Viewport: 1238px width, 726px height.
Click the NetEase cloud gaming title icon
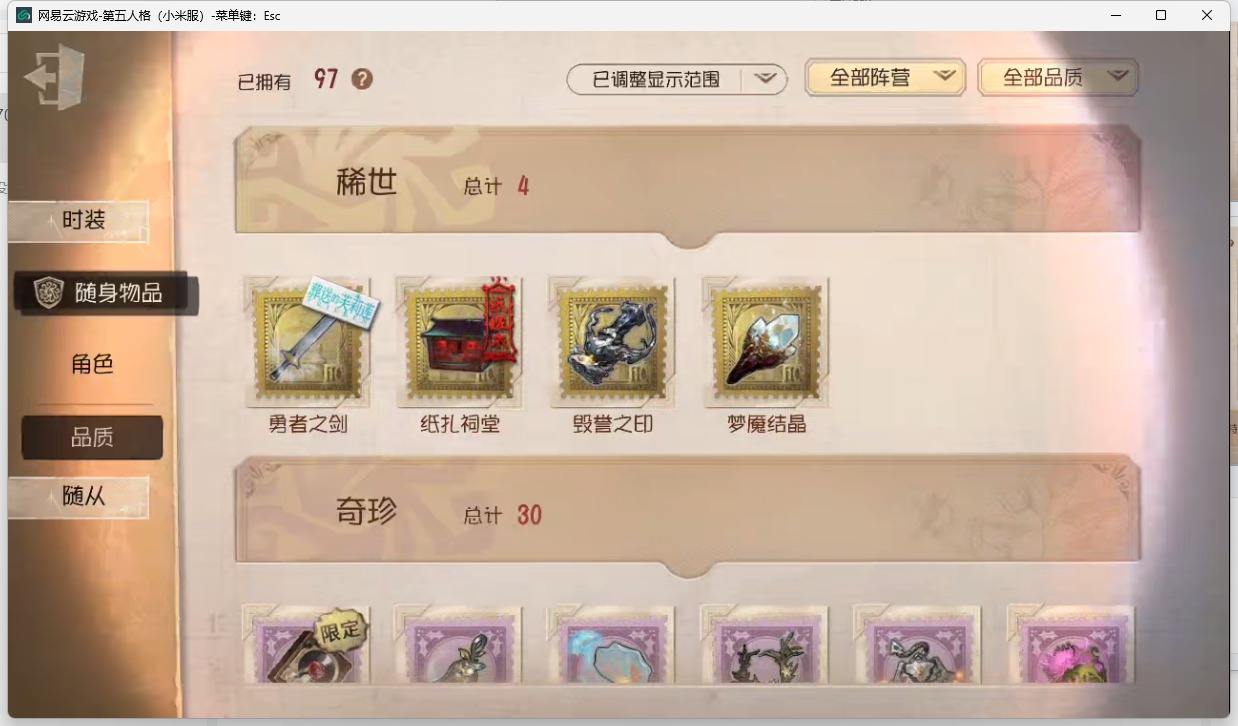click(23, 15)
